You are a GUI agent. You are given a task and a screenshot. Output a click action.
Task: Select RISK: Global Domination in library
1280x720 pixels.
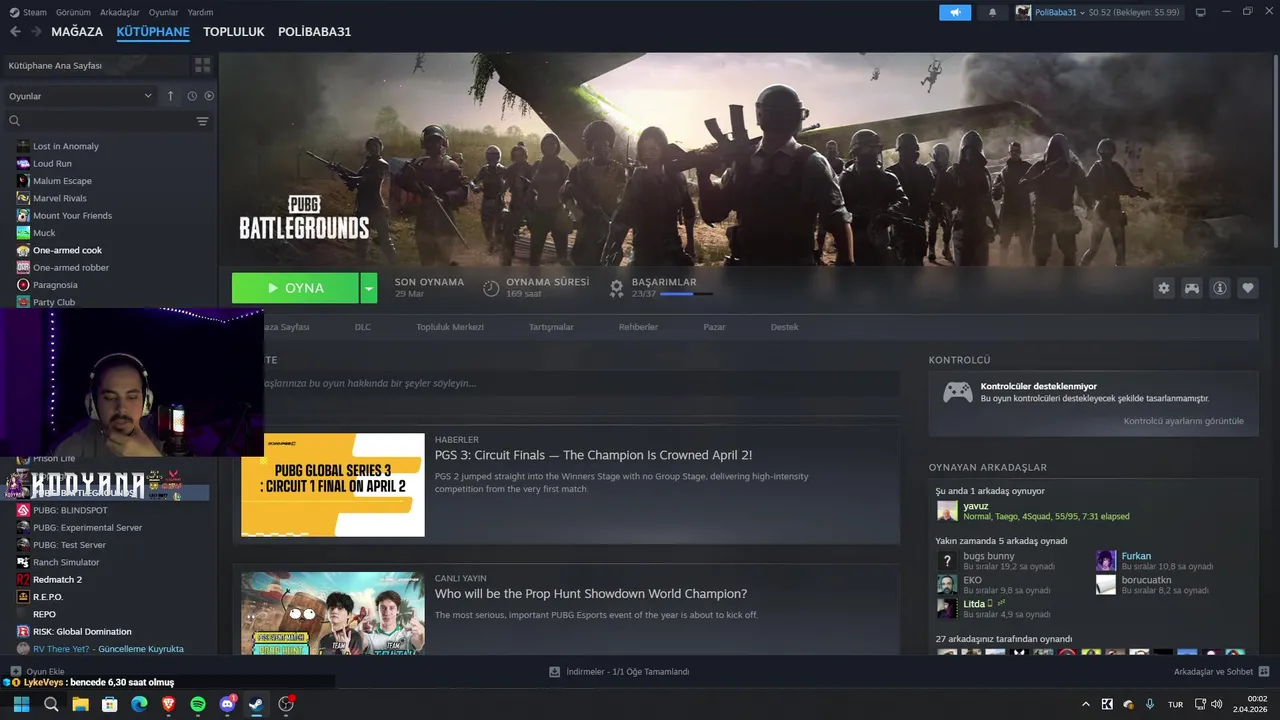tap(82, 631)
